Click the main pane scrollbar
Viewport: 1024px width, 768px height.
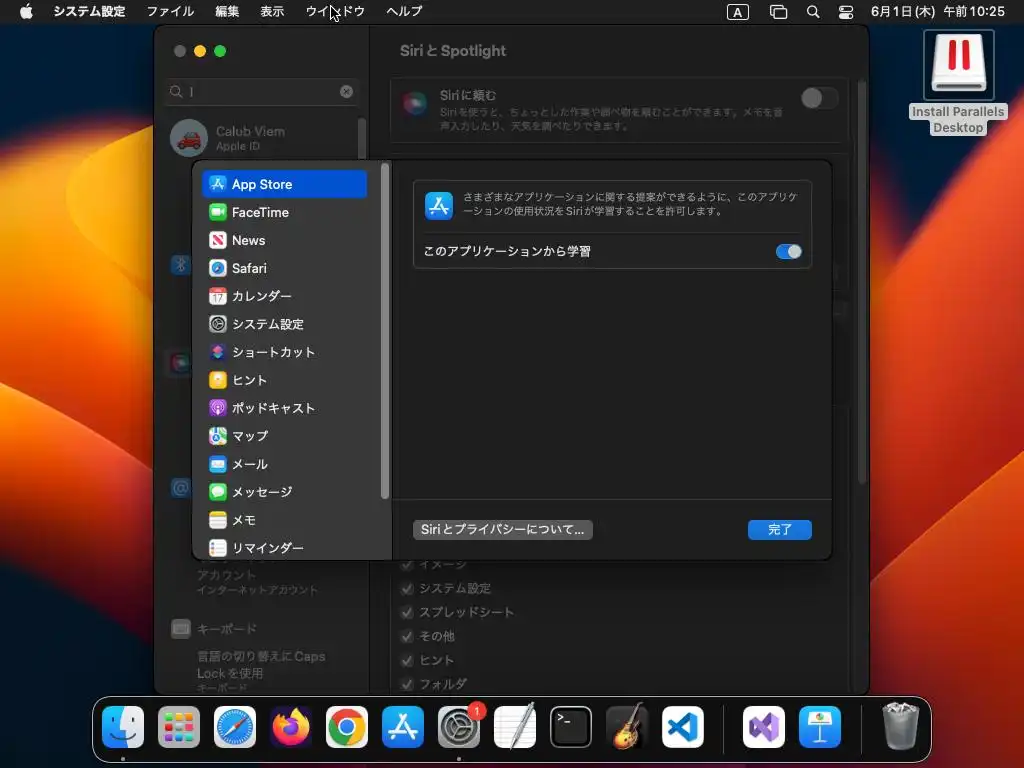tap(861, 281)
